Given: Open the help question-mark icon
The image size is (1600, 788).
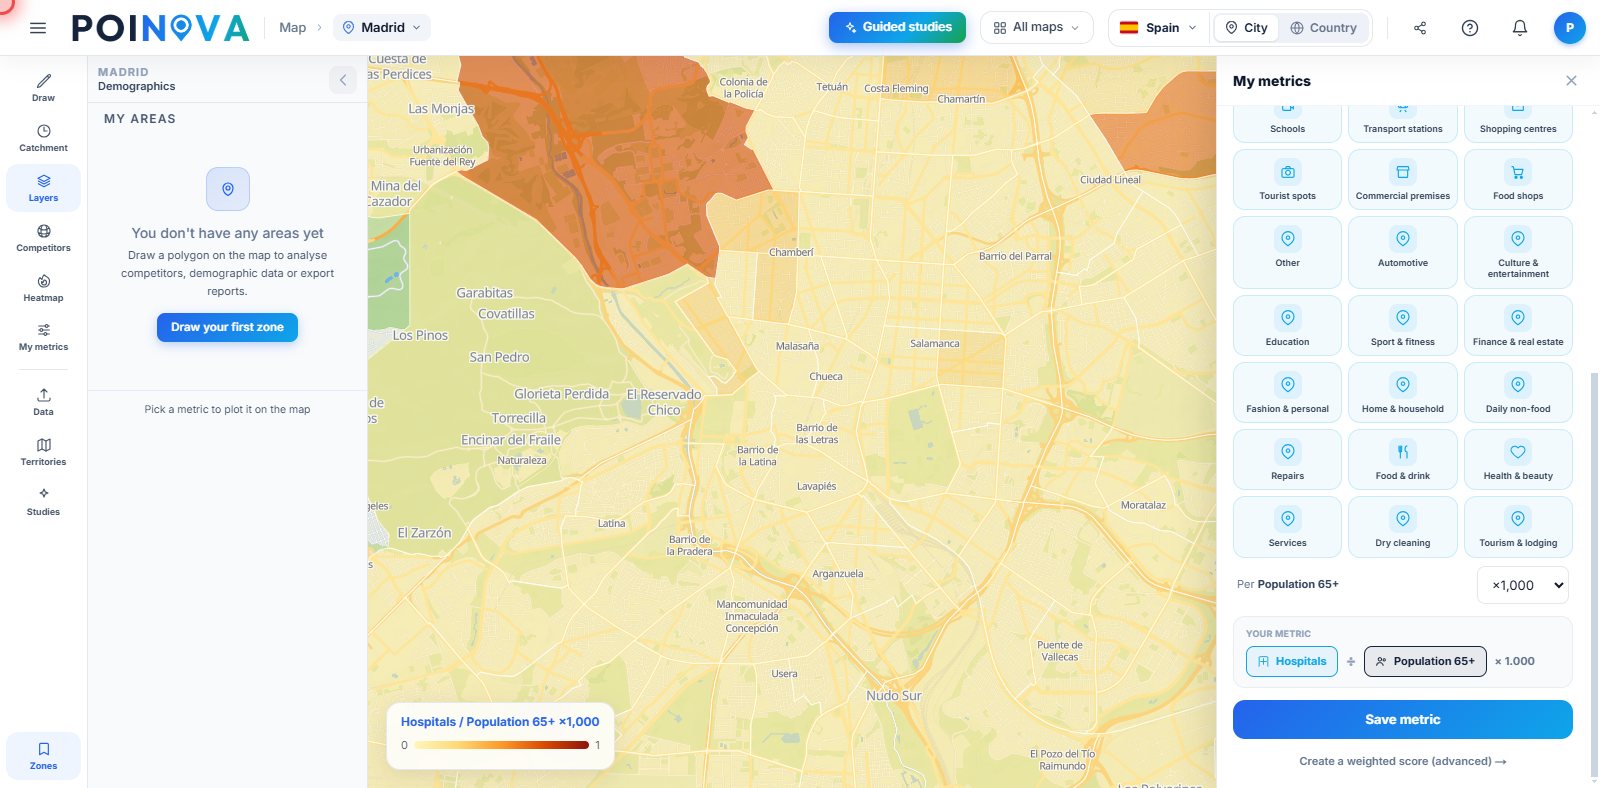Looking at the screenshot, I should [1470, 28].
